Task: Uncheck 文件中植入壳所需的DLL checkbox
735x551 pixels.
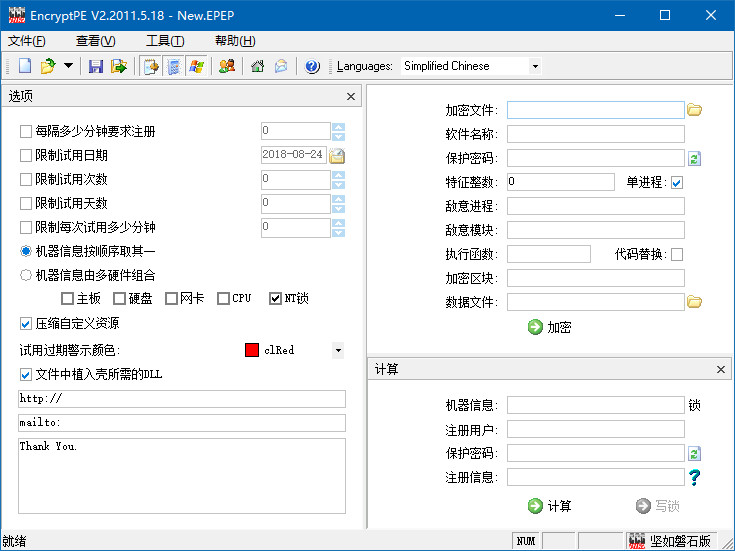Action: pos(26,375)
